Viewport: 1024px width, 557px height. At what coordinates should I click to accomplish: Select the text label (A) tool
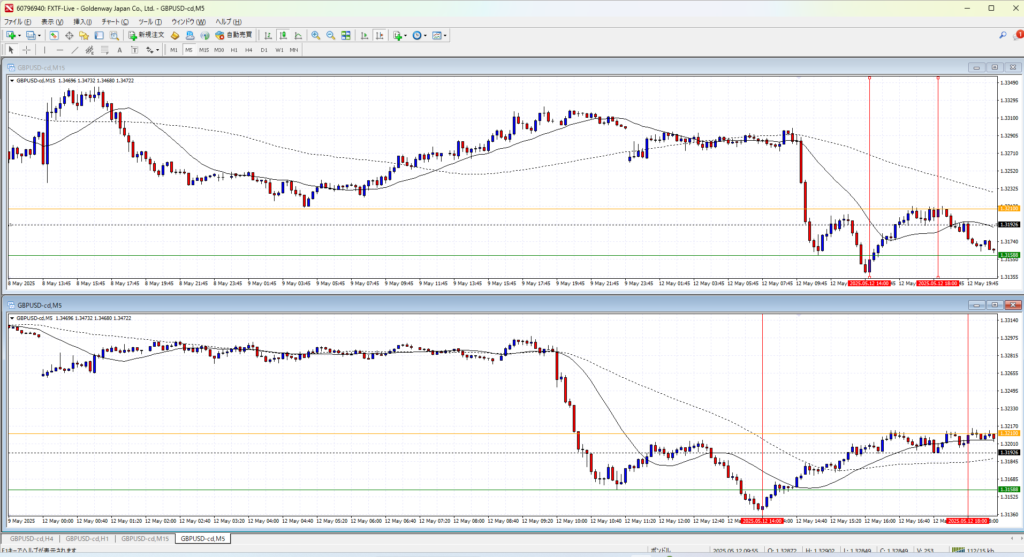(x=119, y=49)
